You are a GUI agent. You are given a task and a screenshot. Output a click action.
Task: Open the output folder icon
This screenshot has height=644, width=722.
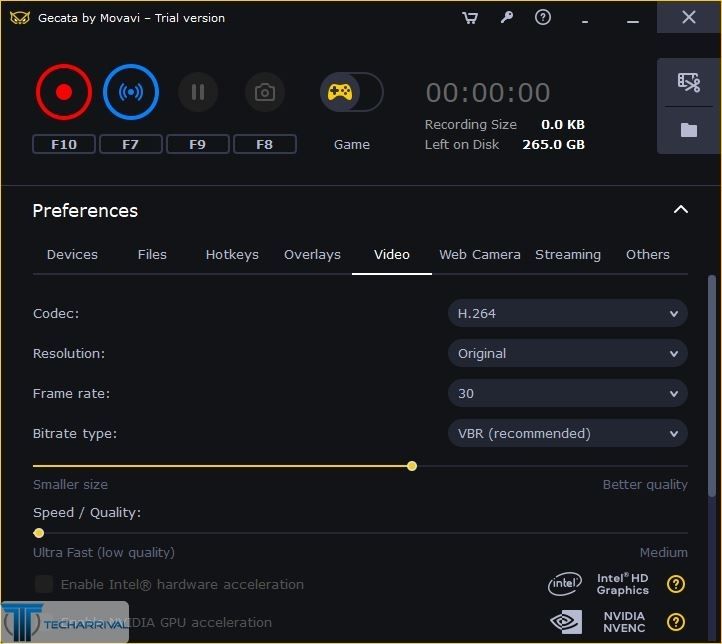click(x=689, y=130)
